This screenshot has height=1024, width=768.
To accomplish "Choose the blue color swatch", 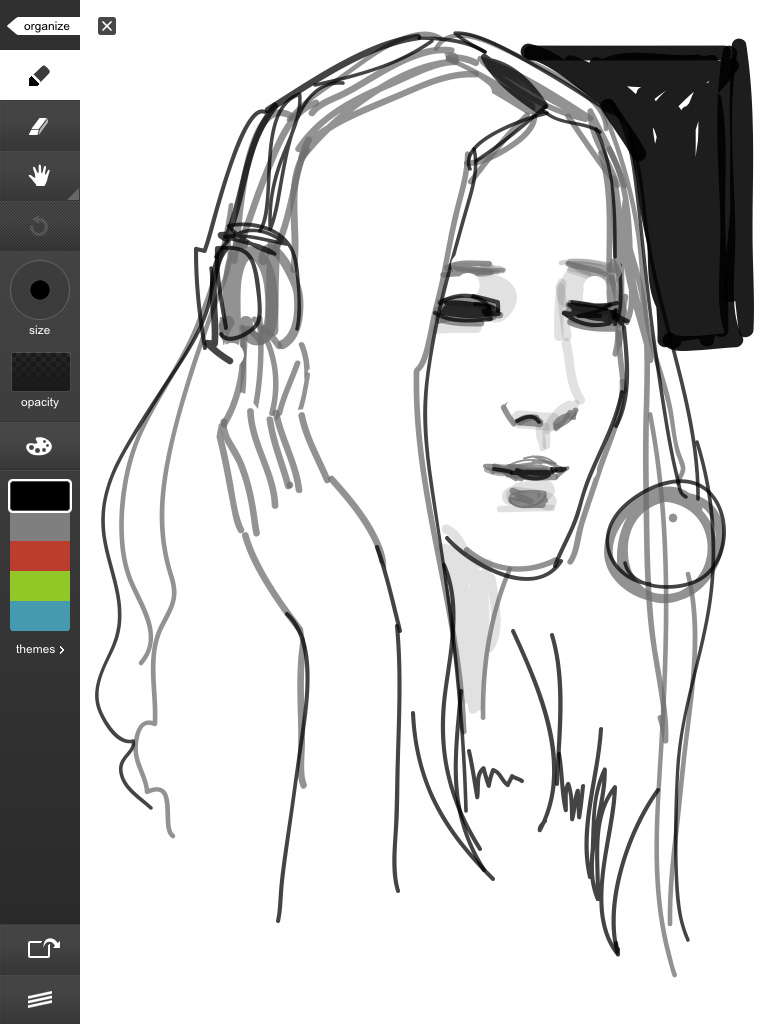I will click(40, 616).
